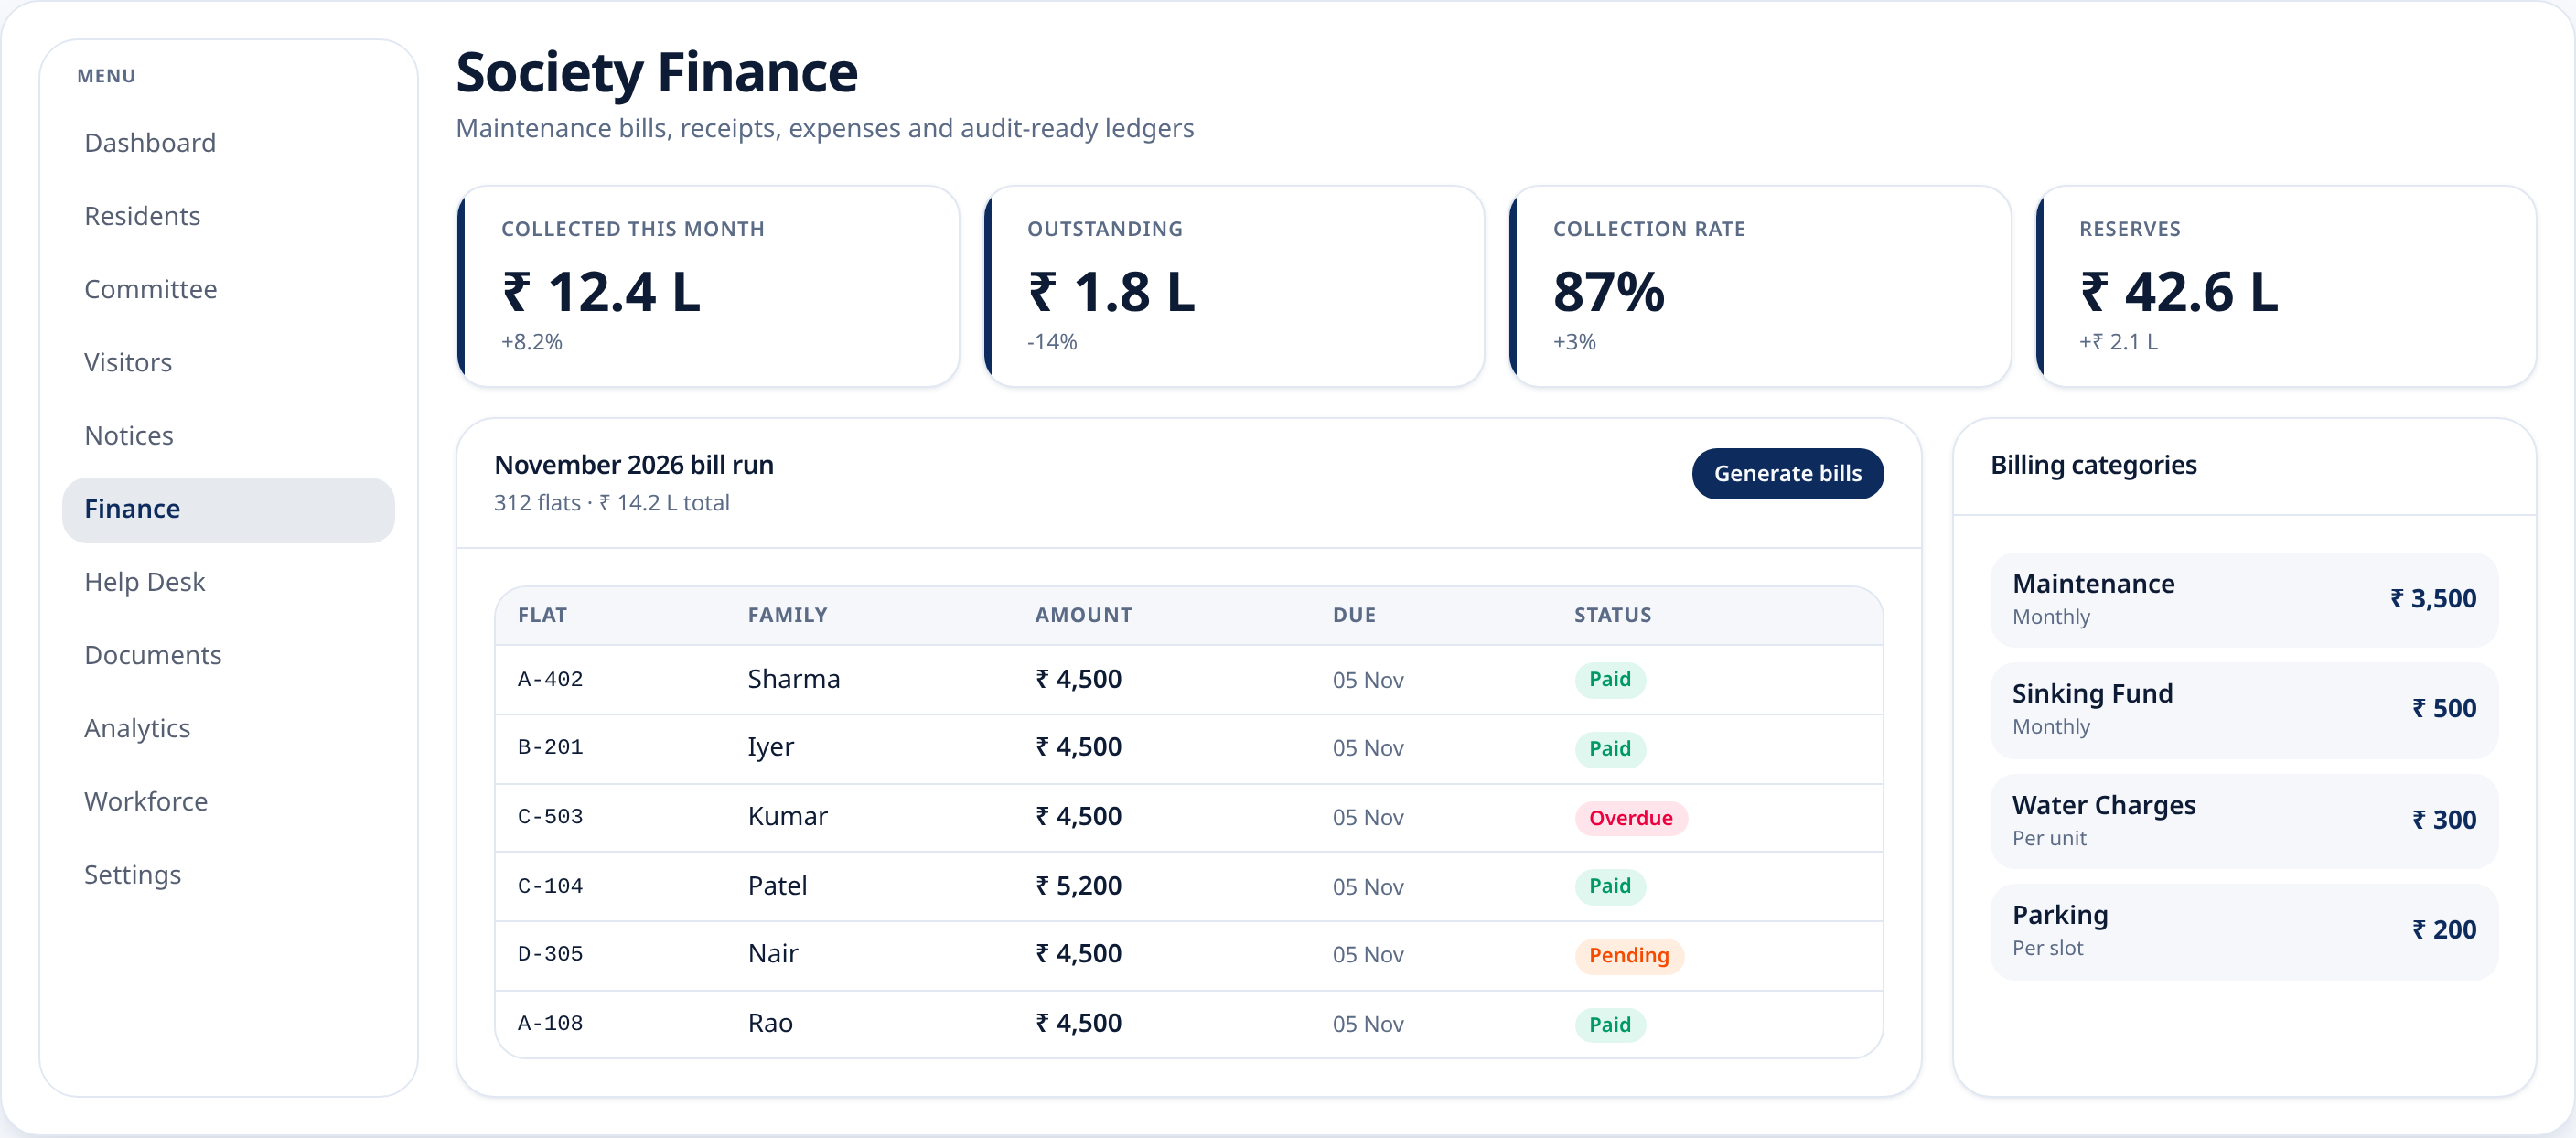2576x1138 pixels.
Task: Click flat A-402 in the table
Action: point(550,679)
